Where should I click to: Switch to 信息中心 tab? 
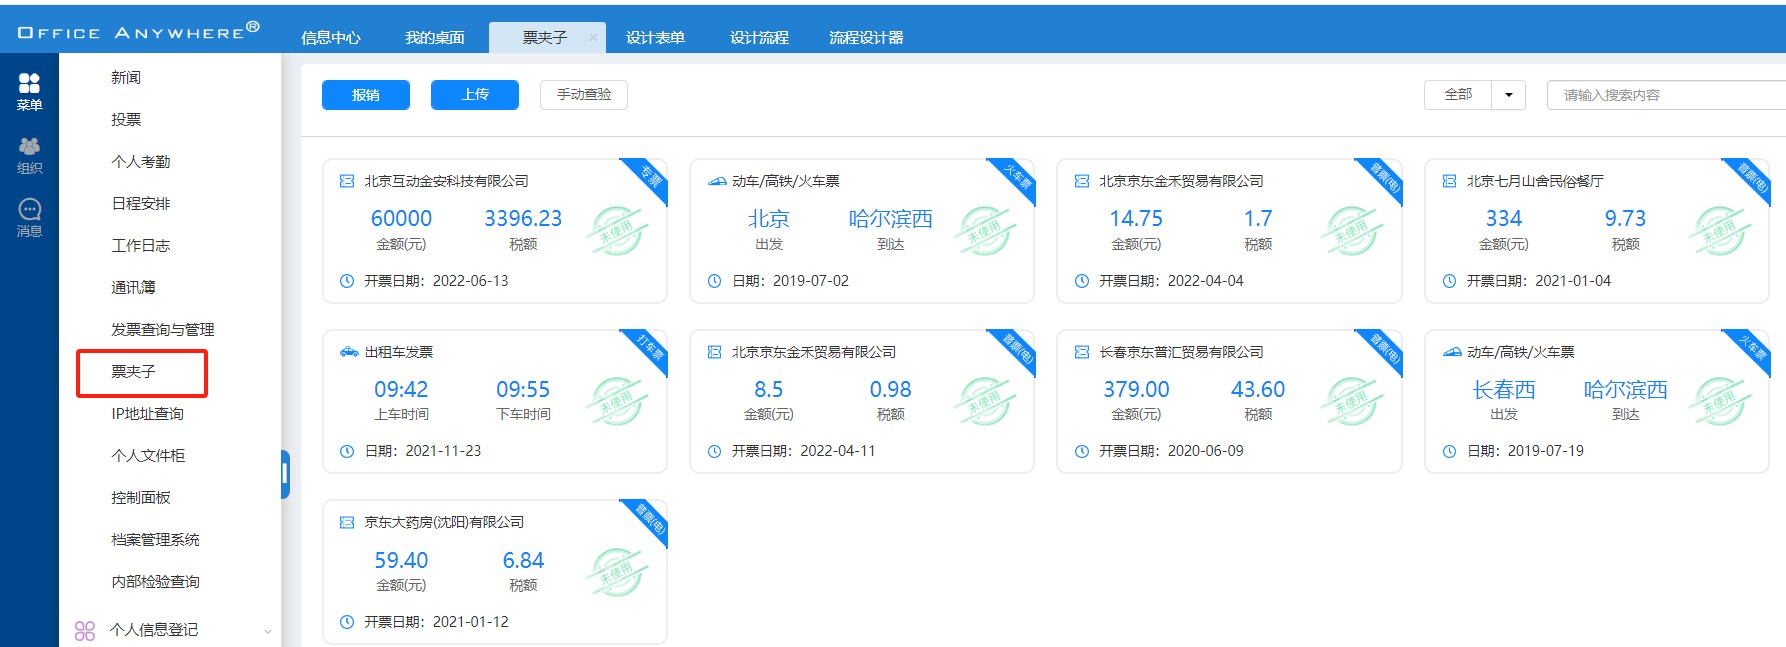(331, 38)
